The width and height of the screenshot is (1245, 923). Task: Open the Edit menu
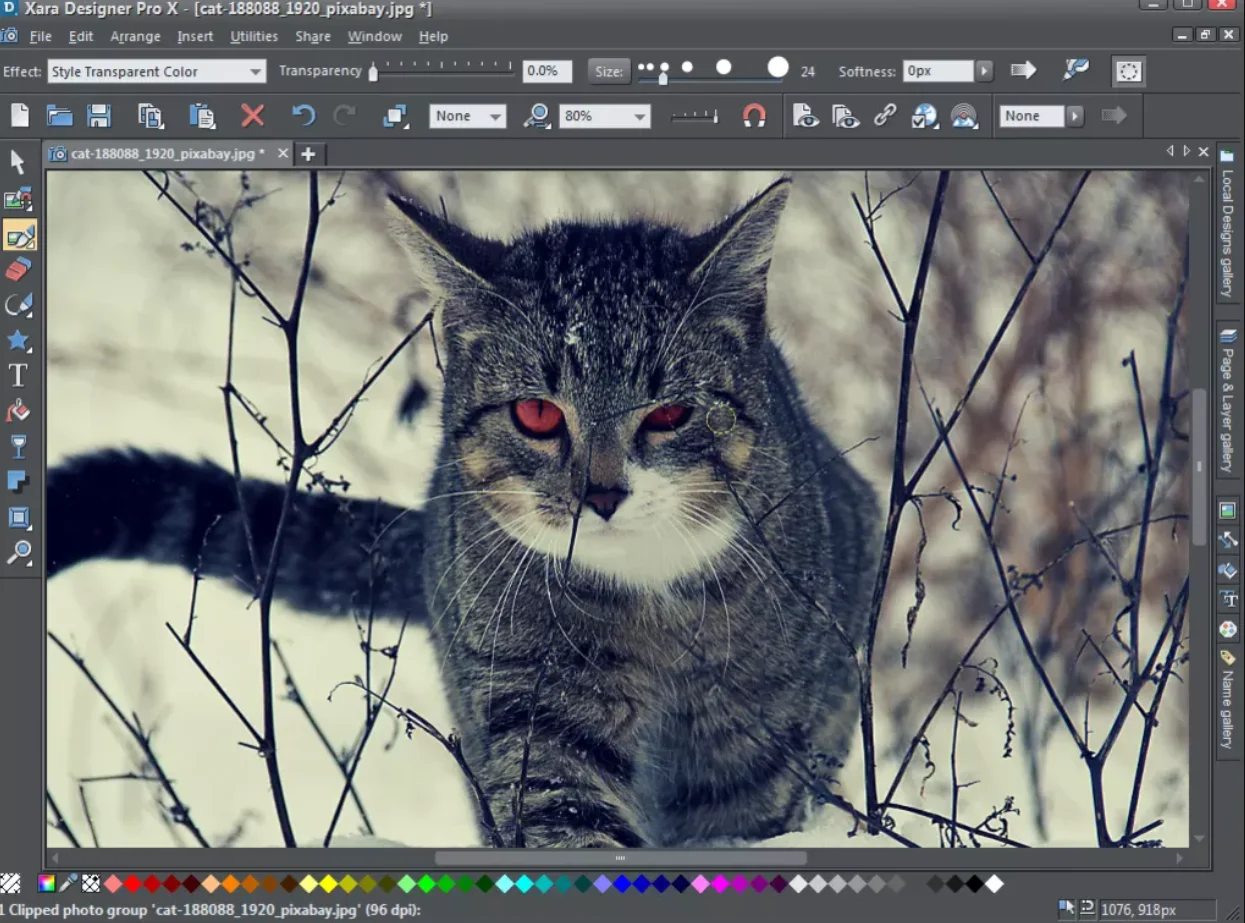[x=81, y=36]
